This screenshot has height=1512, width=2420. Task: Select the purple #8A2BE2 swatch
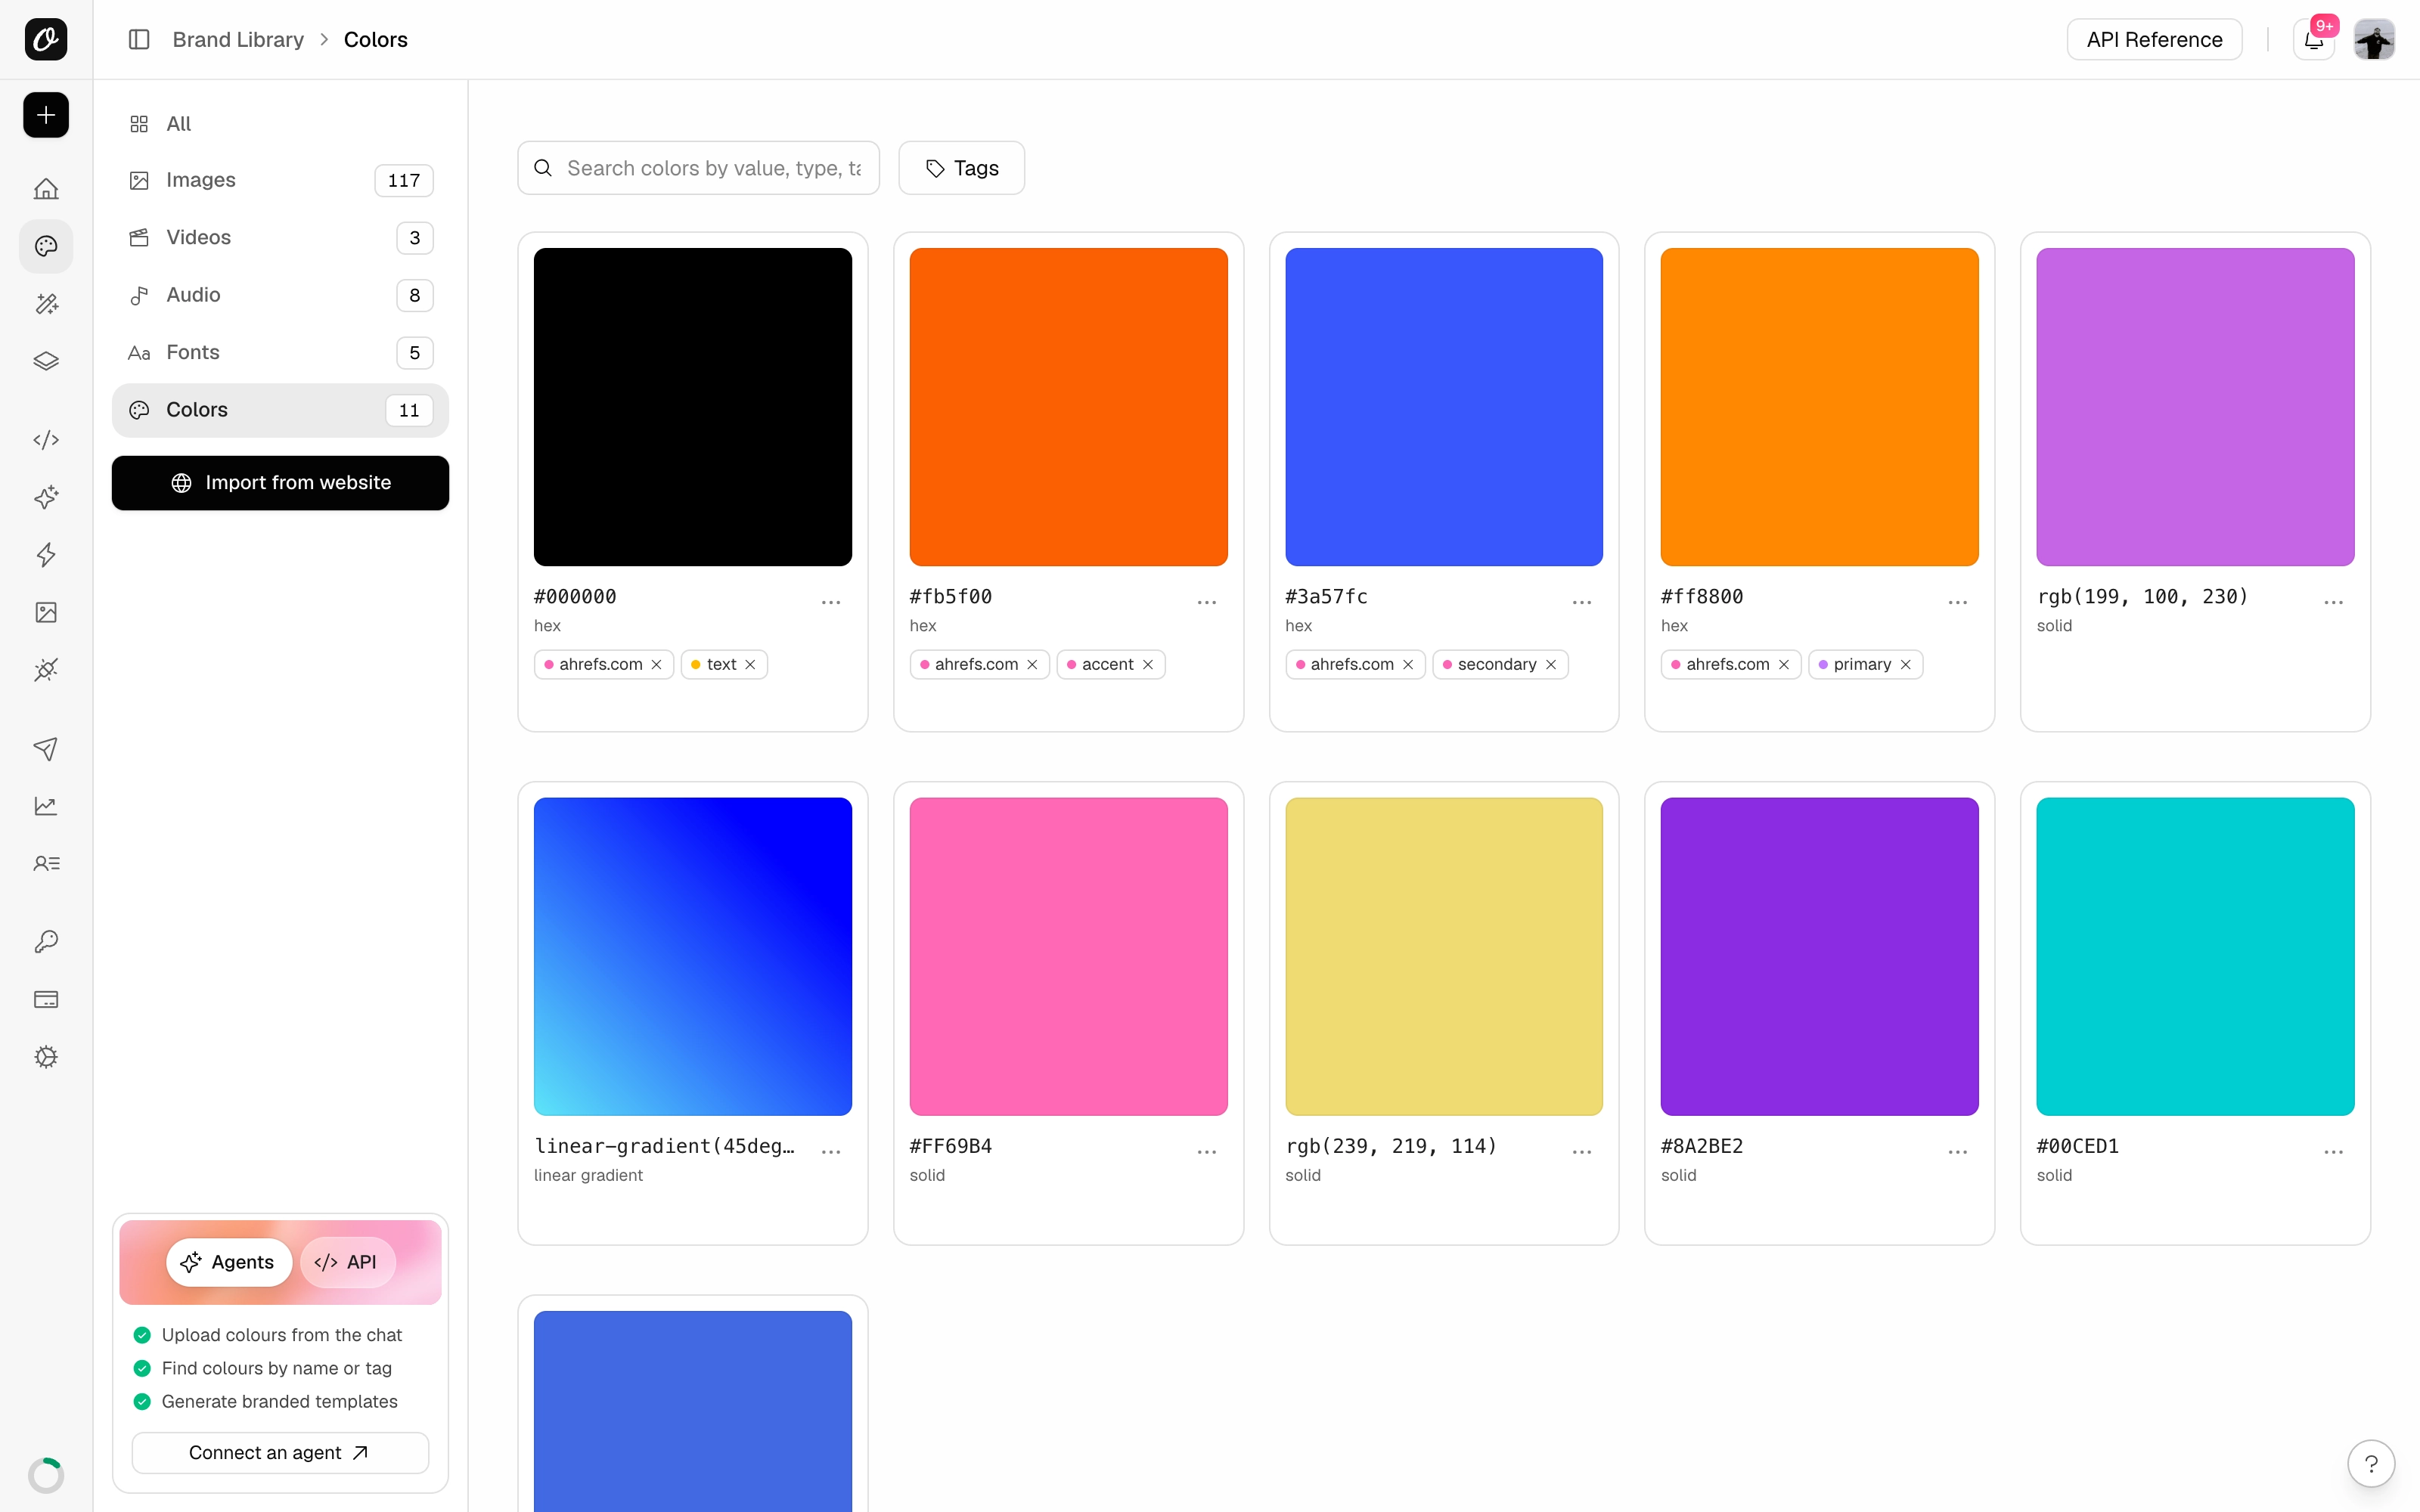pos(1819,956)
